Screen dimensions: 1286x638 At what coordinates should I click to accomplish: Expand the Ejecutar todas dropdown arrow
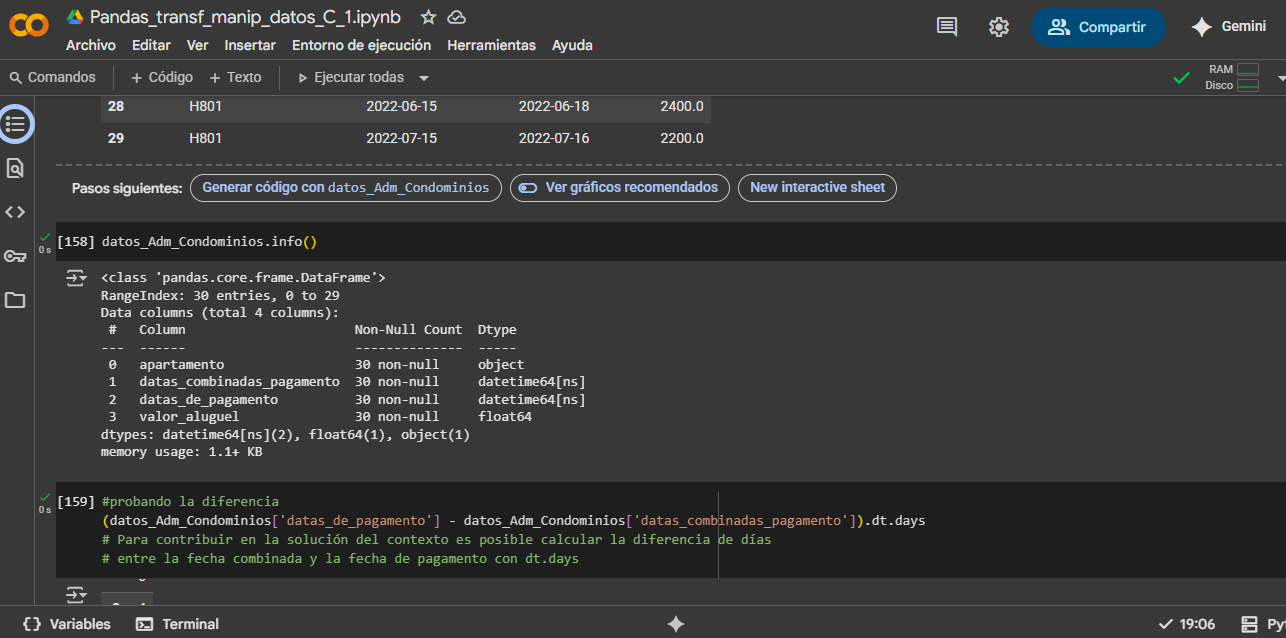(424, 78)
